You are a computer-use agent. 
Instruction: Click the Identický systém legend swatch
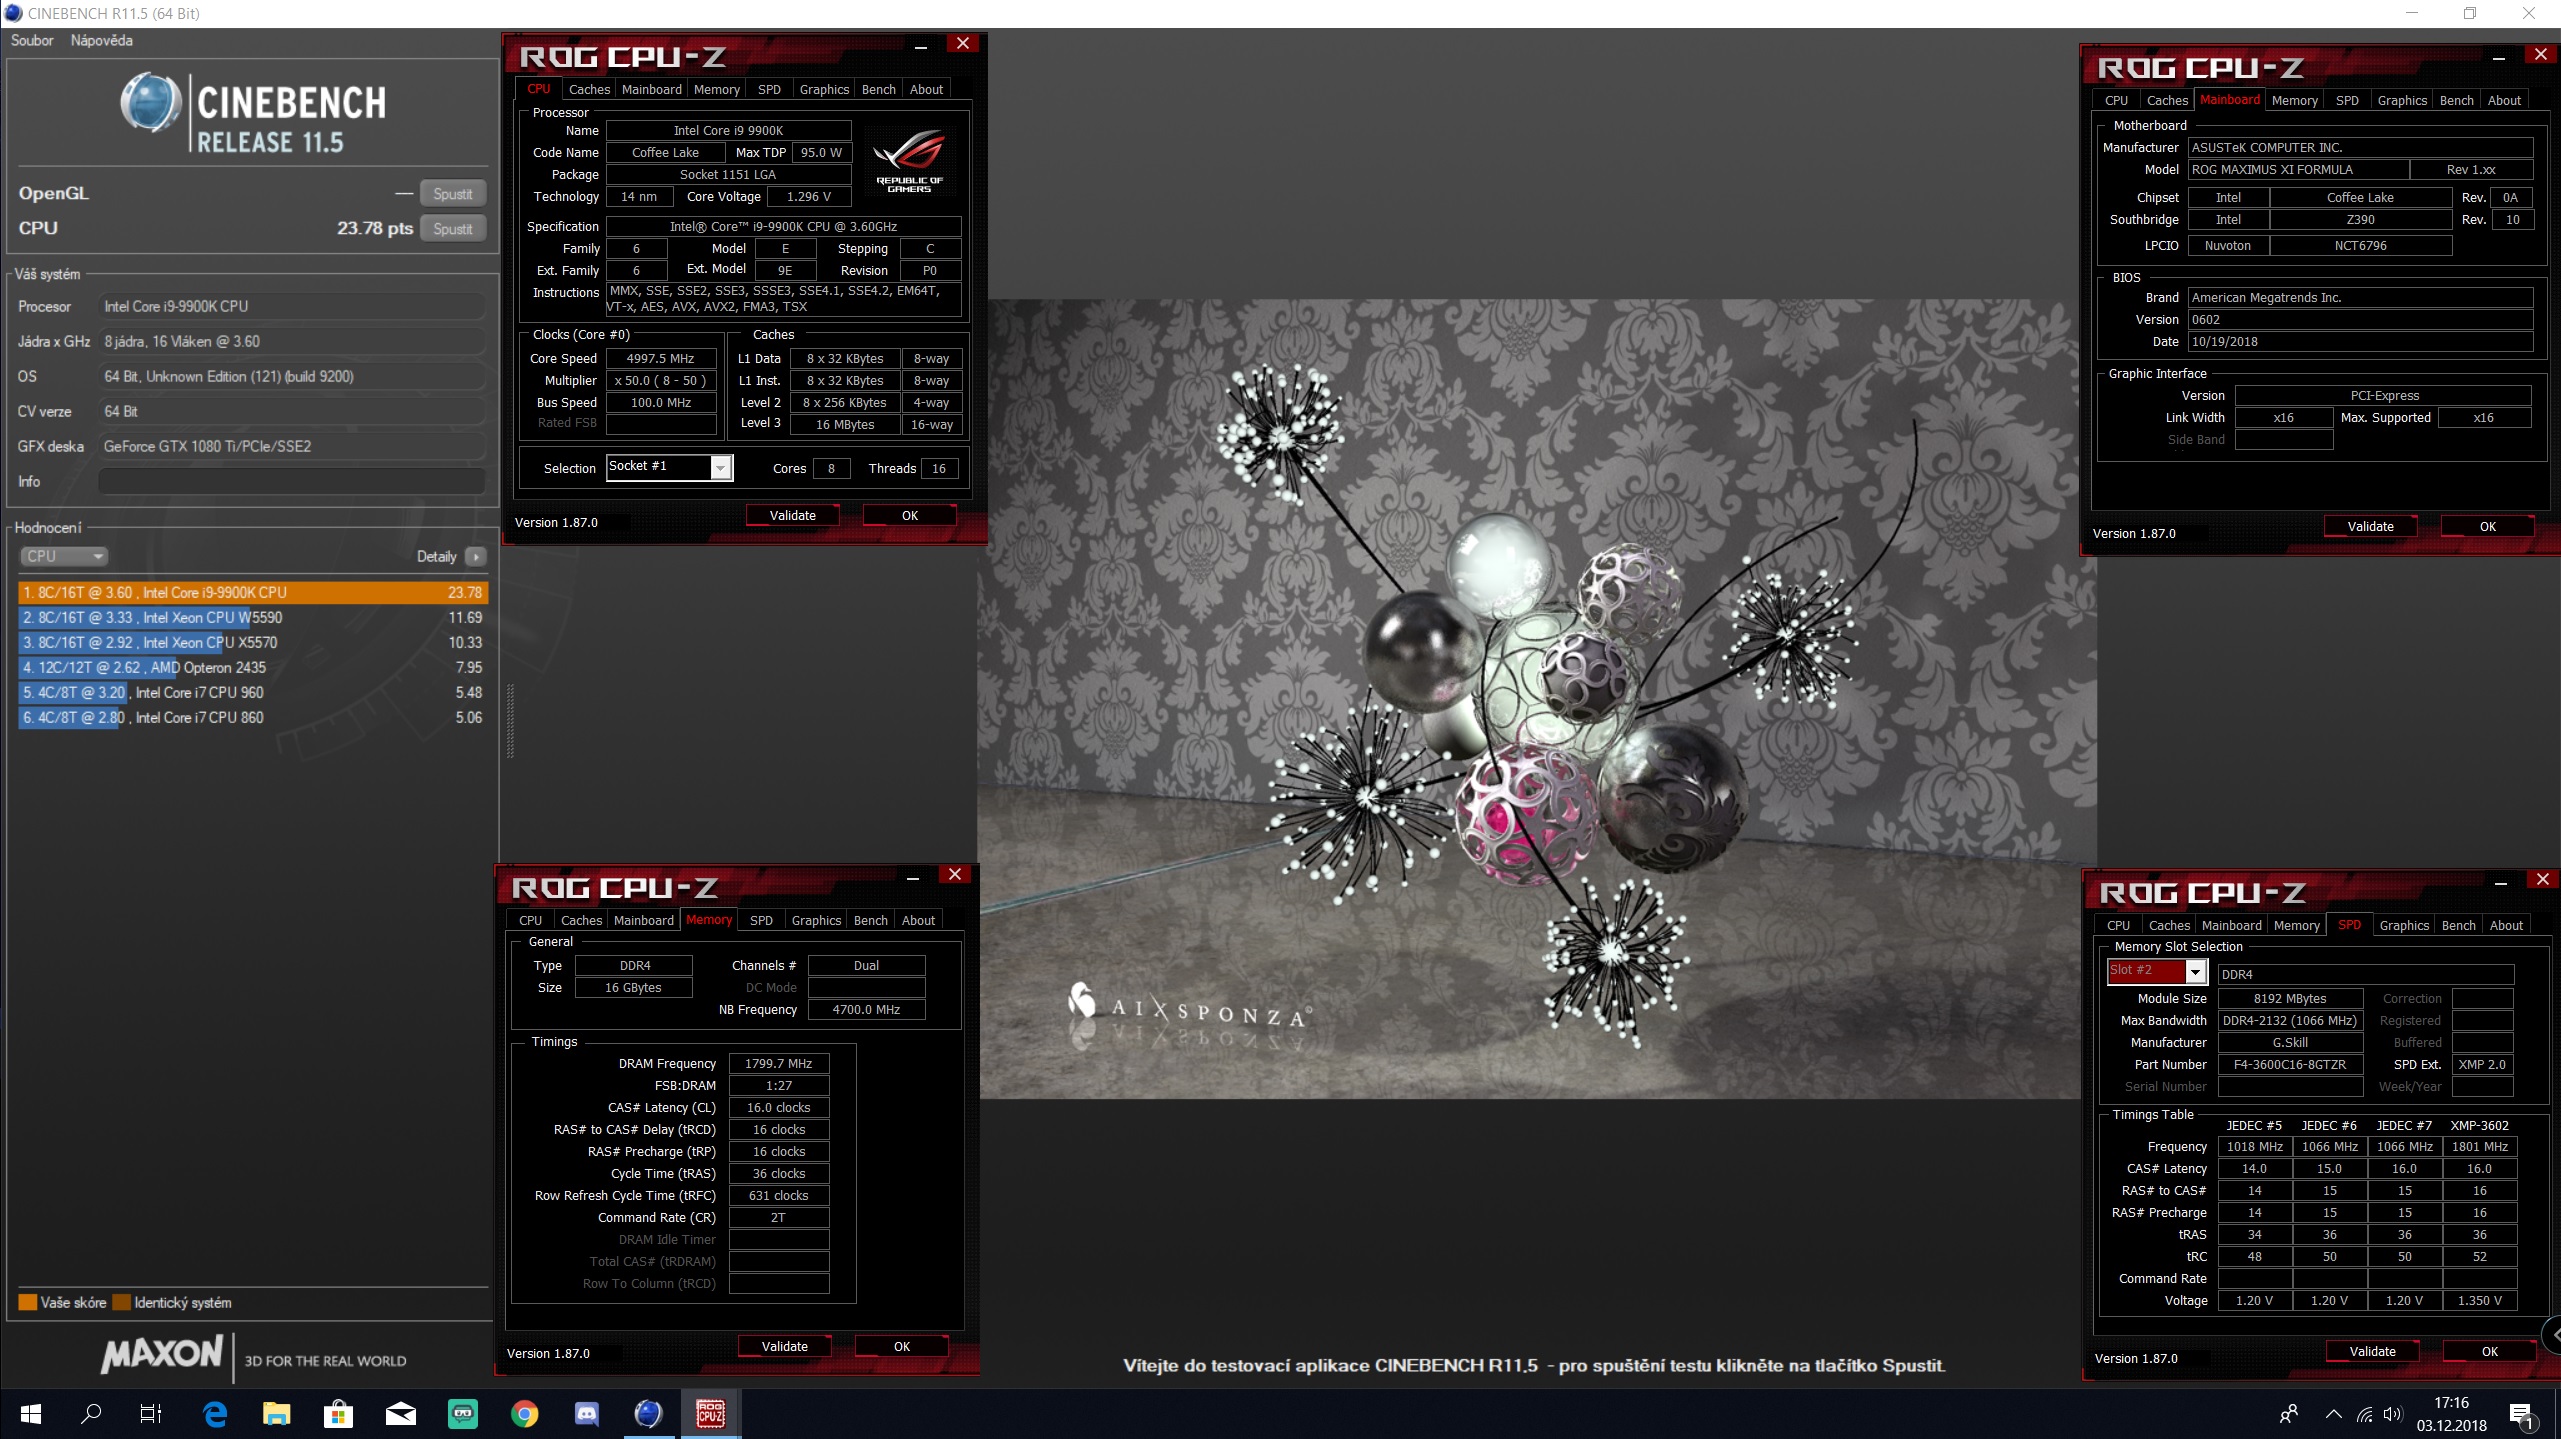[122, 1302]
